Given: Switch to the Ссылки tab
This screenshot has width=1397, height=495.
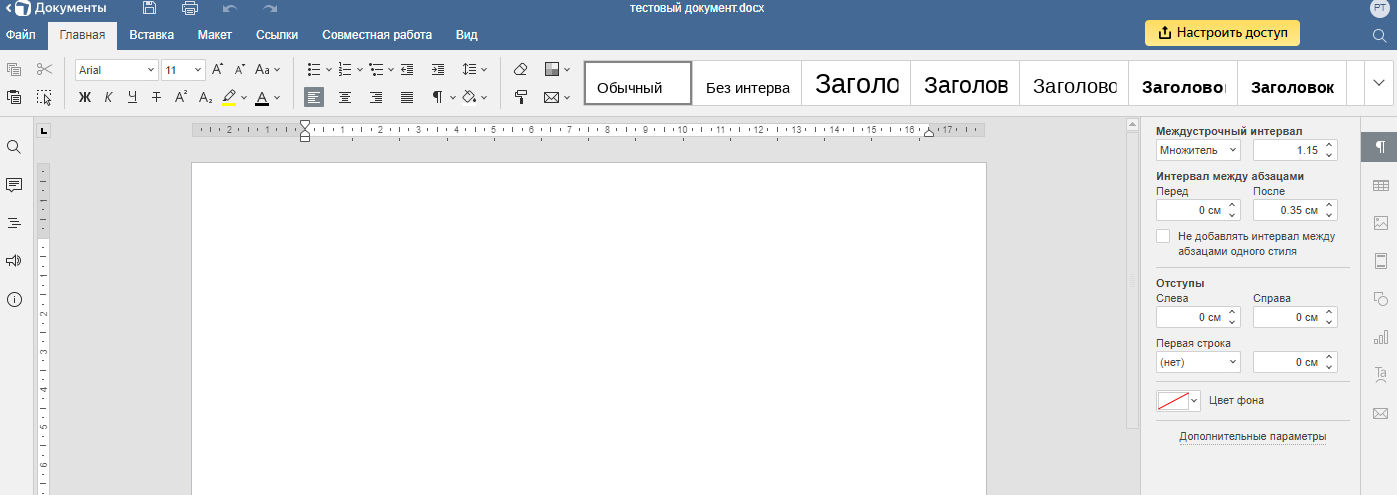Looking at the screenshot, I should click(277, 34).
